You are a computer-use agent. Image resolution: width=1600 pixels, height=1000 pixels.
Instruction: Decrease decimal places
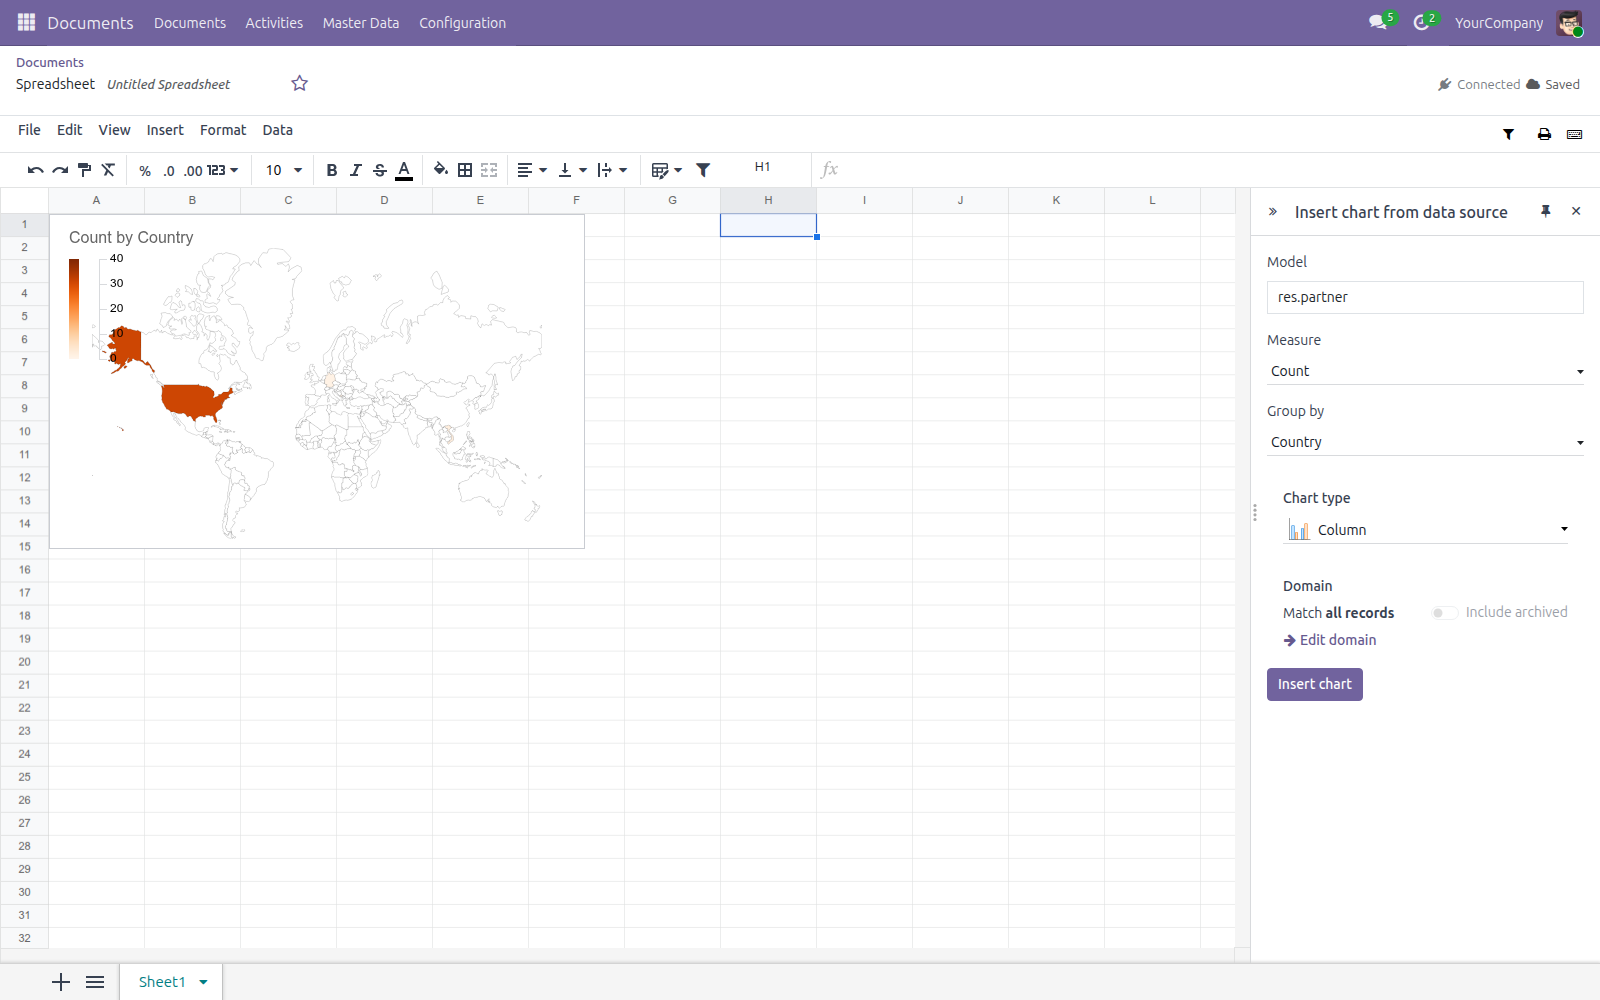click(169, 171)
